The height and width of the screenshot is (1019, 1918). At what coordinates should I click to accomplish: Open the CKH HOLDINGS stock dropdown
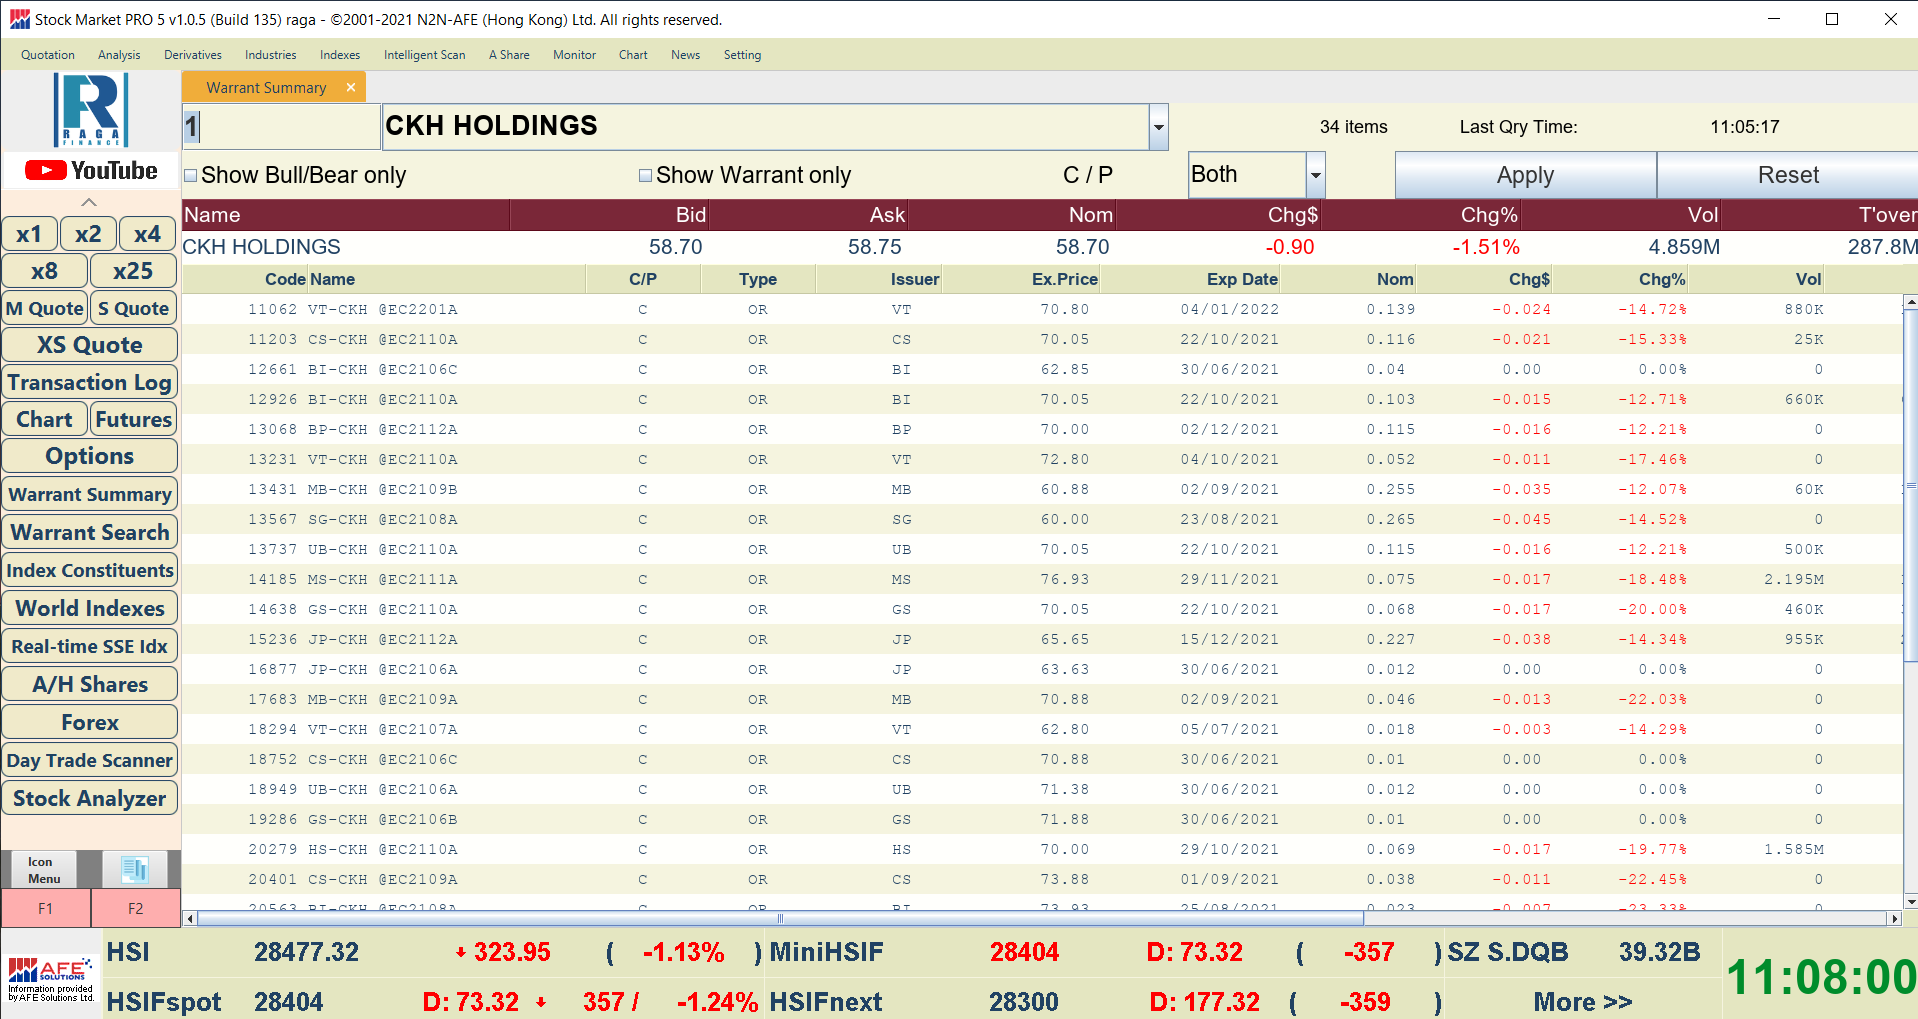point(1158,127)
